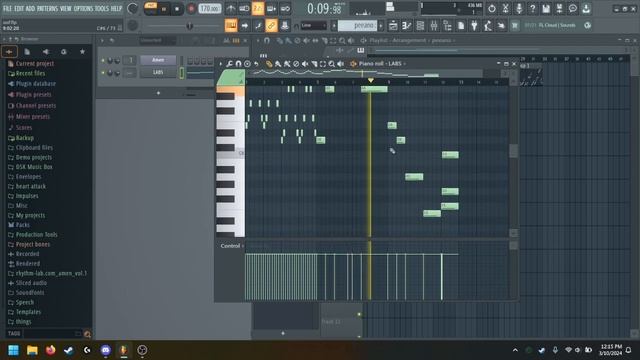
Task: Open the PATTERNS menu
Action: coord(48,8)
